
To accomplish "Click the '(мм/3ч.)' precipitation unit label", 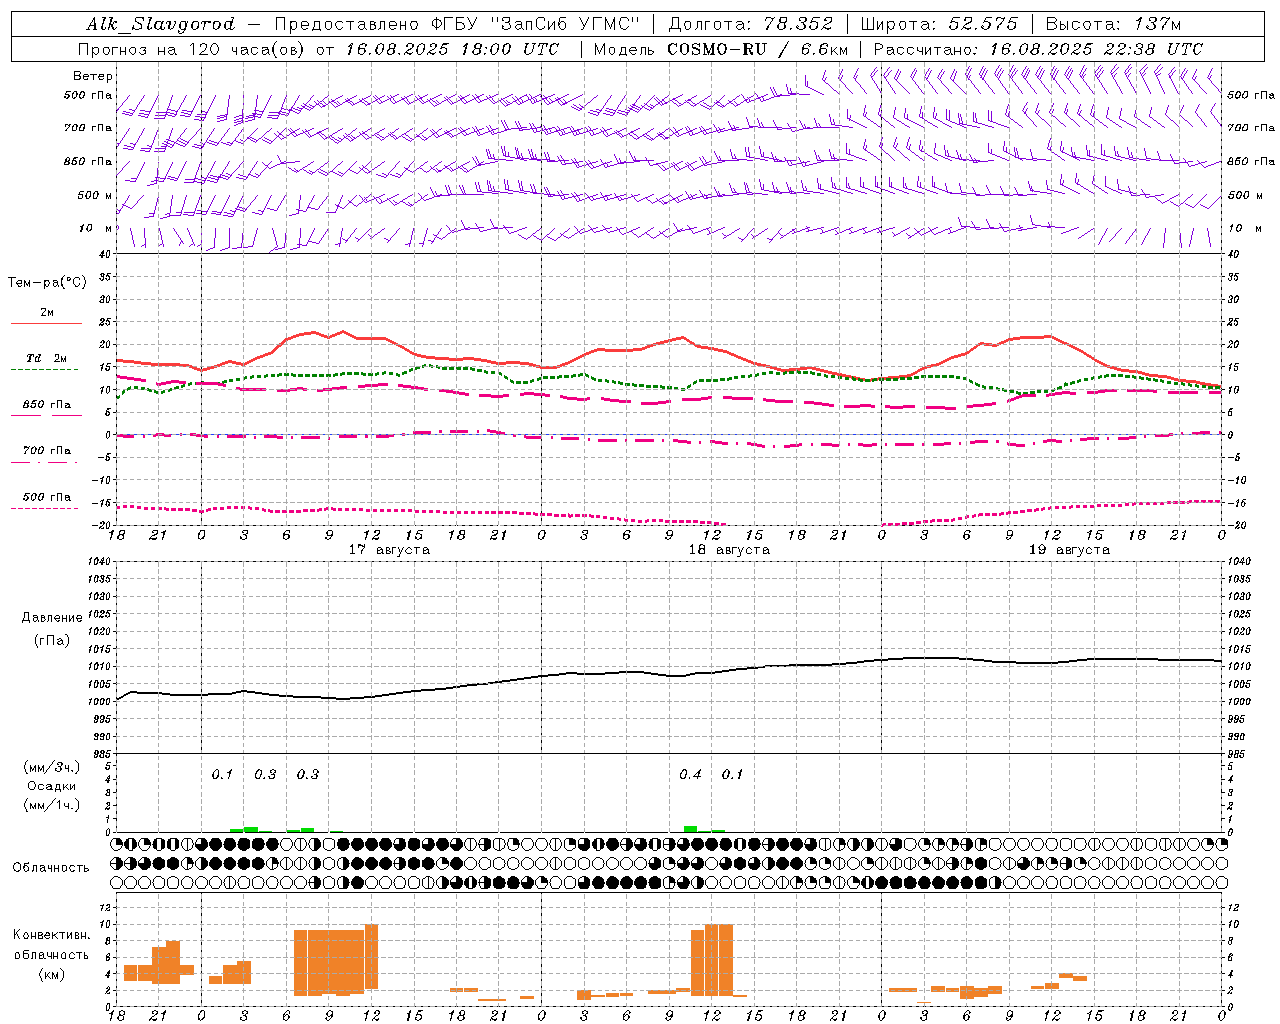I will tap(52, 767).
